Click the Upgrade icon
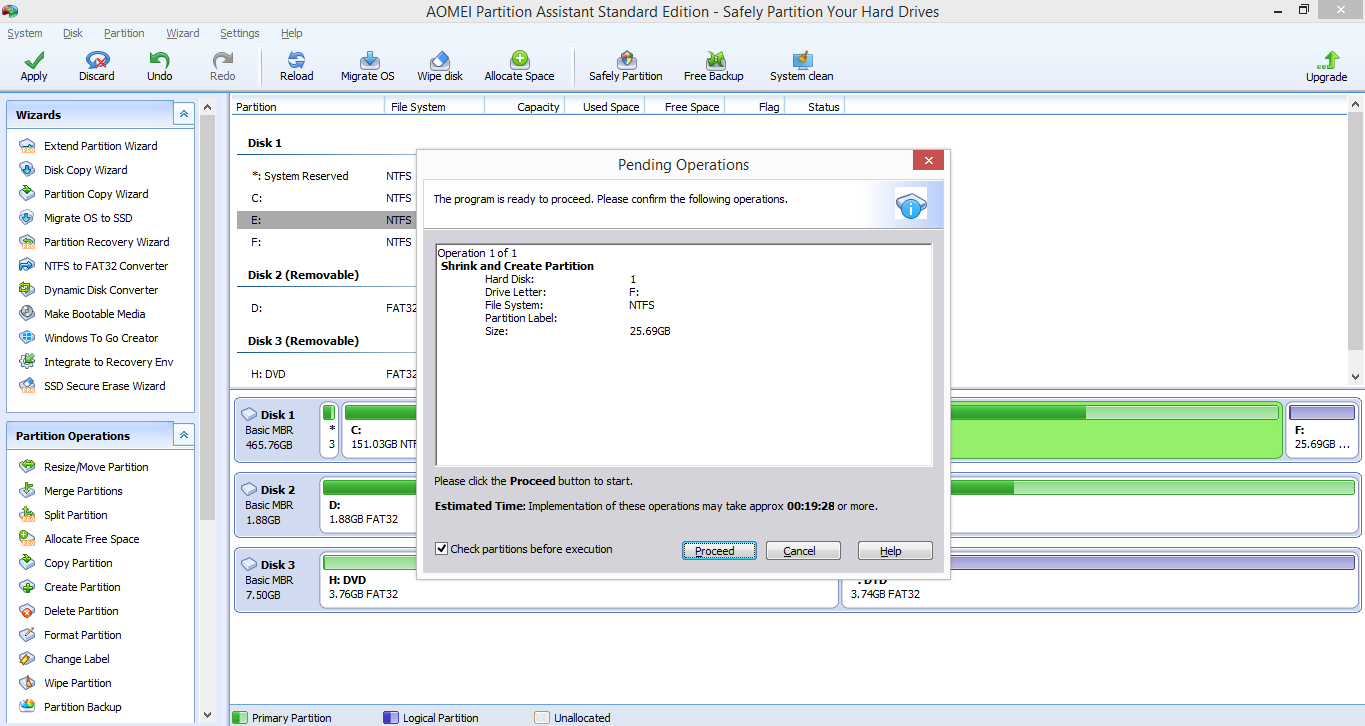1365x726 pixels. pos(1326,67)
